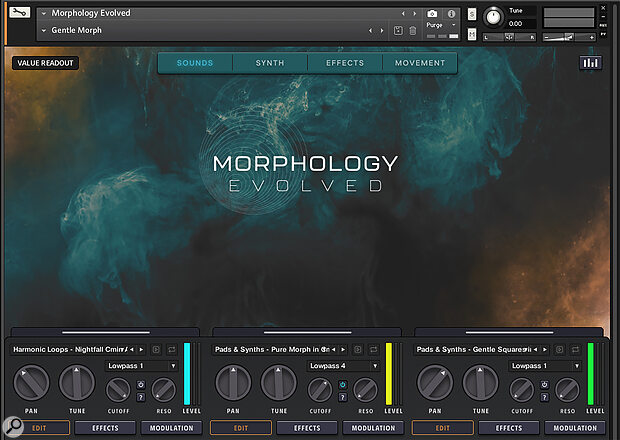
Task: Load the previous sound for Pure Morph layer
Action: pos(333,349)
